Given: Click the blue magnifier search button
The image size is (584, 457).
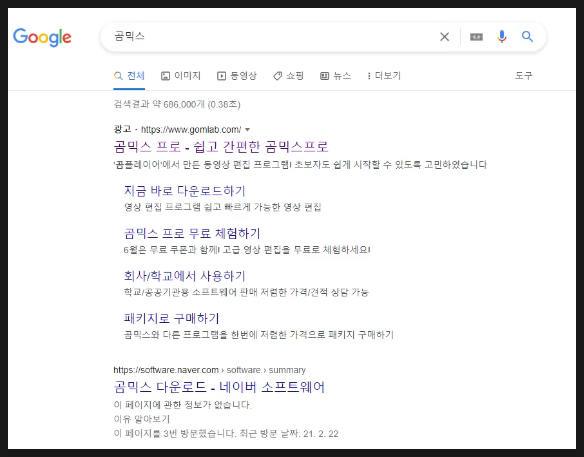Looking at the screenshot, I should 527,37.
